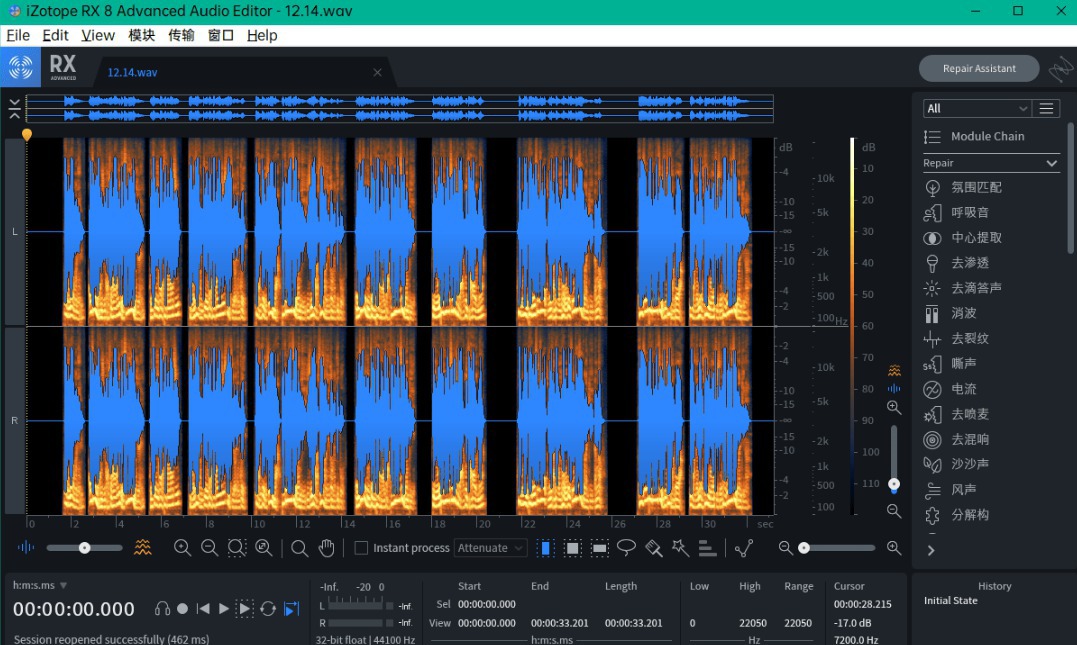Open the De-plosive (去喷麦) module

956,414
